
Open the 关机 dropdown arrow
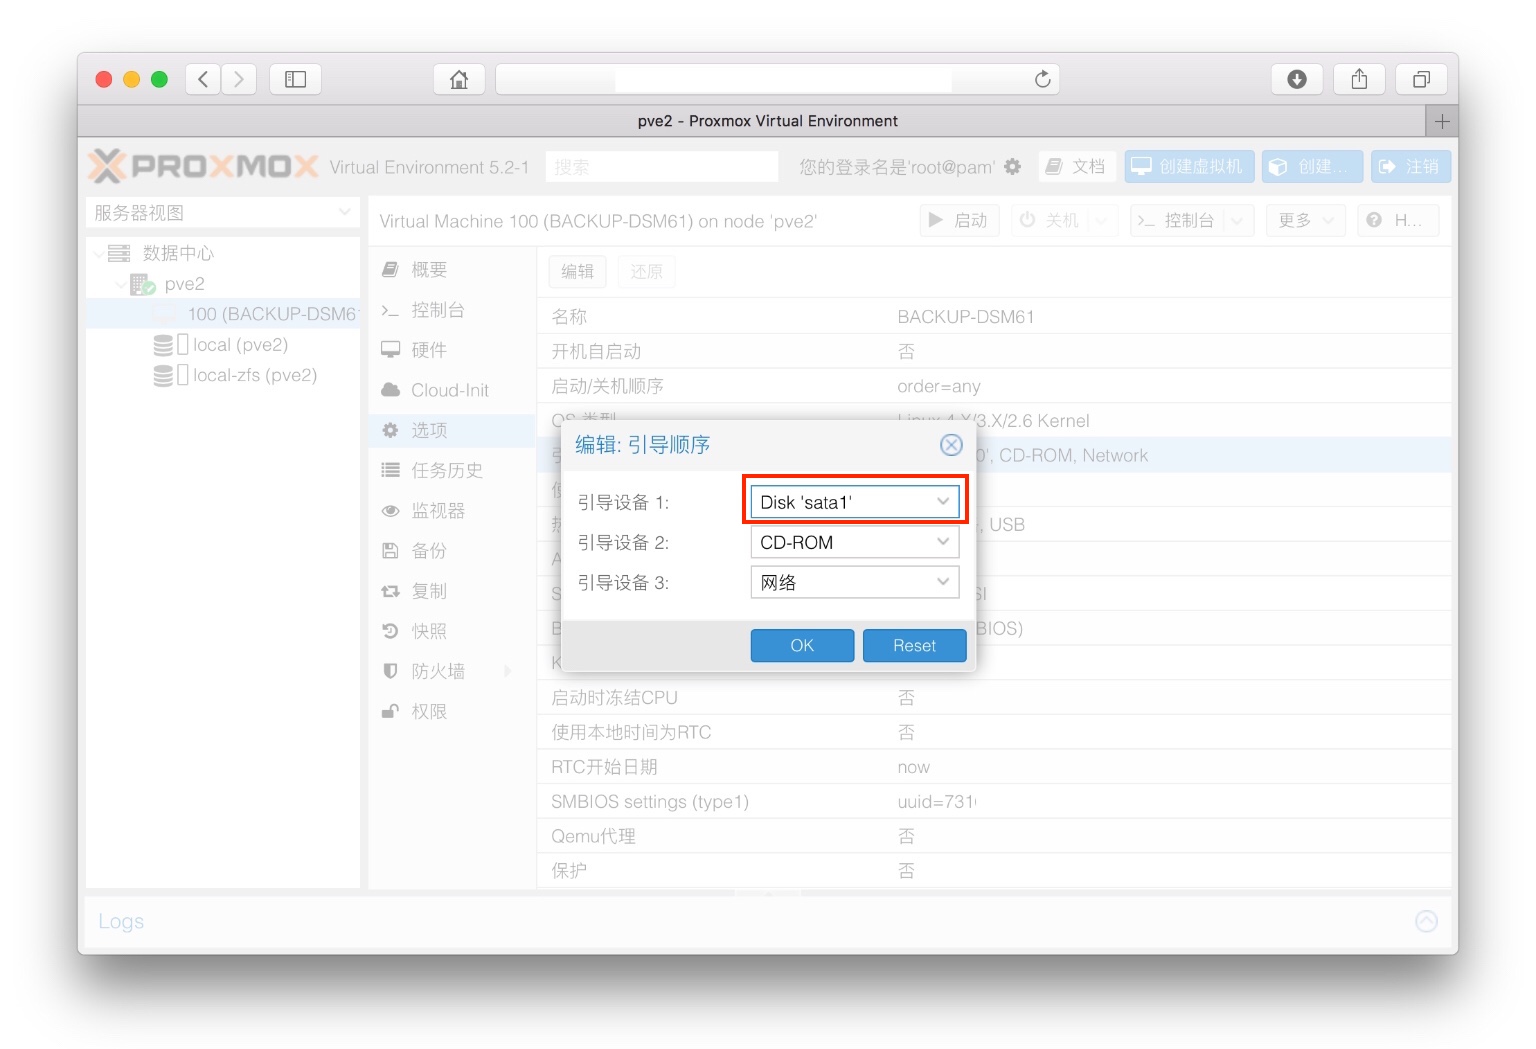pos(1102,220)
